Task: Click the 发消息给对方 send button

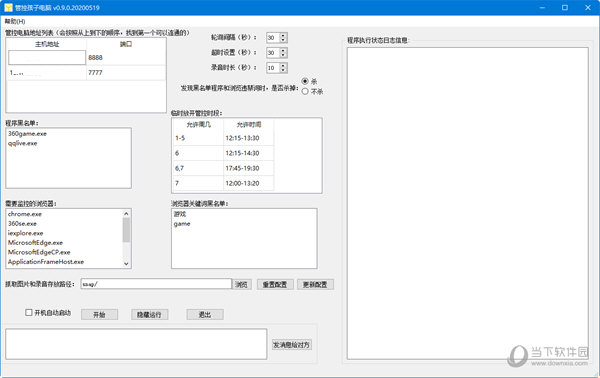Action: (x=292, y=345)
